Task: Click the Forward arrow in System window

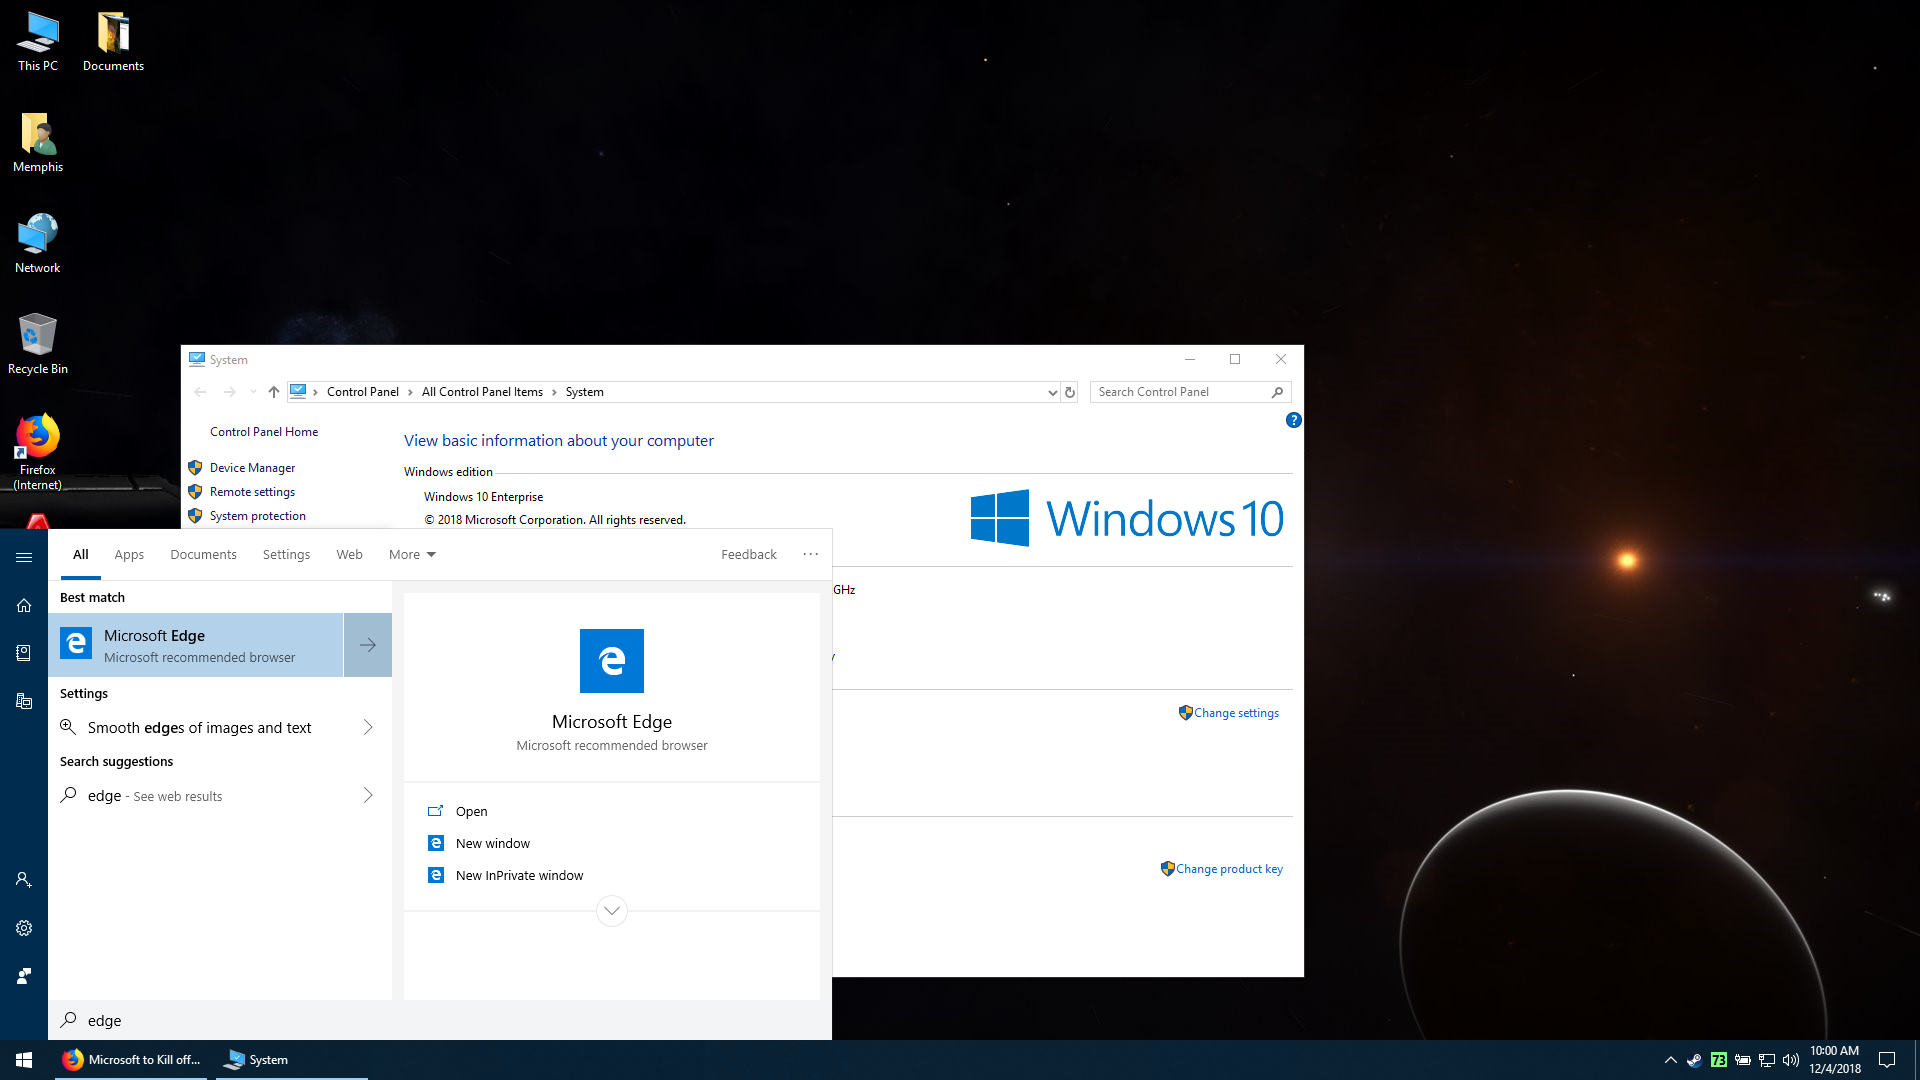Action: pyautogui.click(x=230, y=392)
